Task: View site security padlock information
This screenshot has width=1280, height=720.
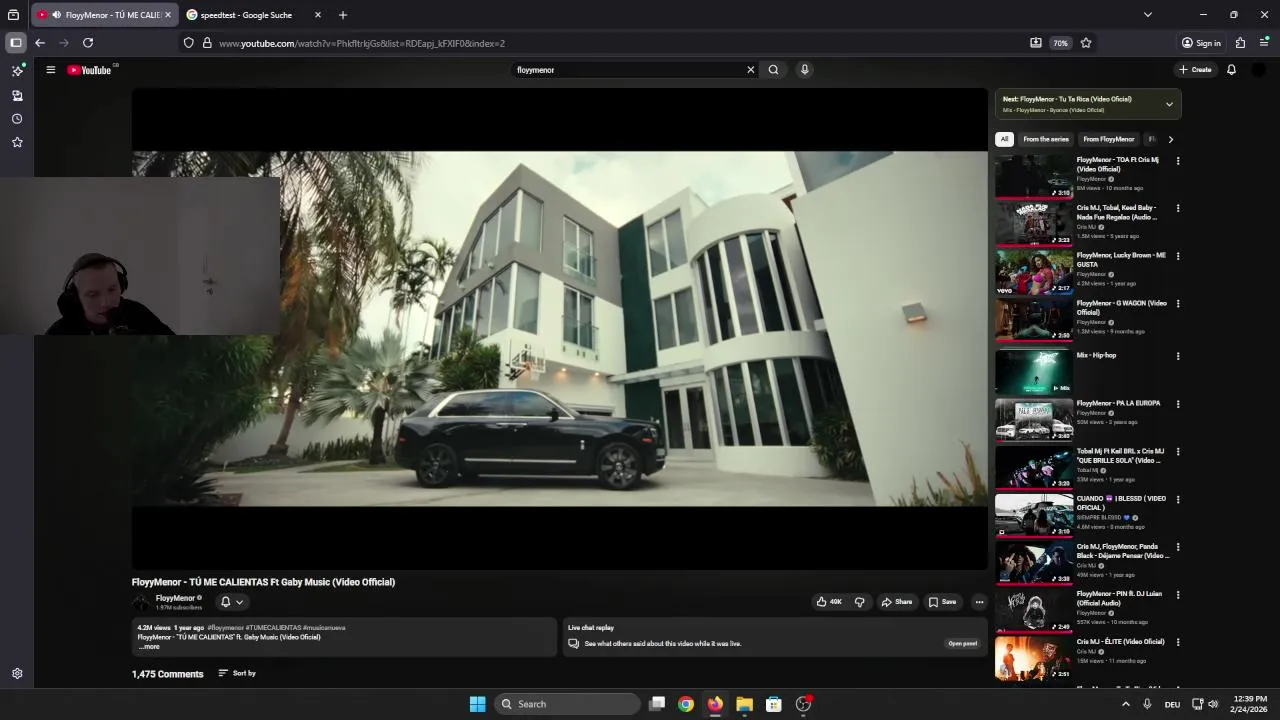Action: pos(207,43)
